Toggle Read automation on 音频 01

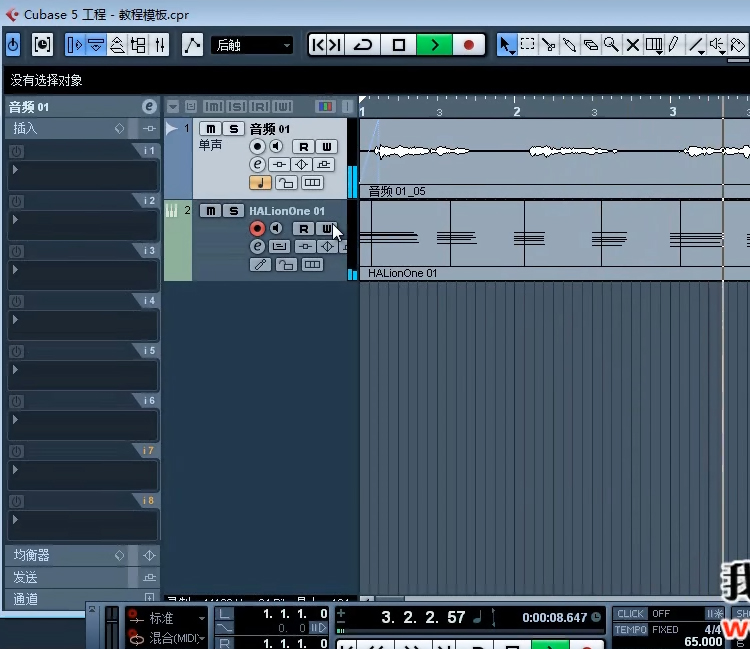coord(303,147)
